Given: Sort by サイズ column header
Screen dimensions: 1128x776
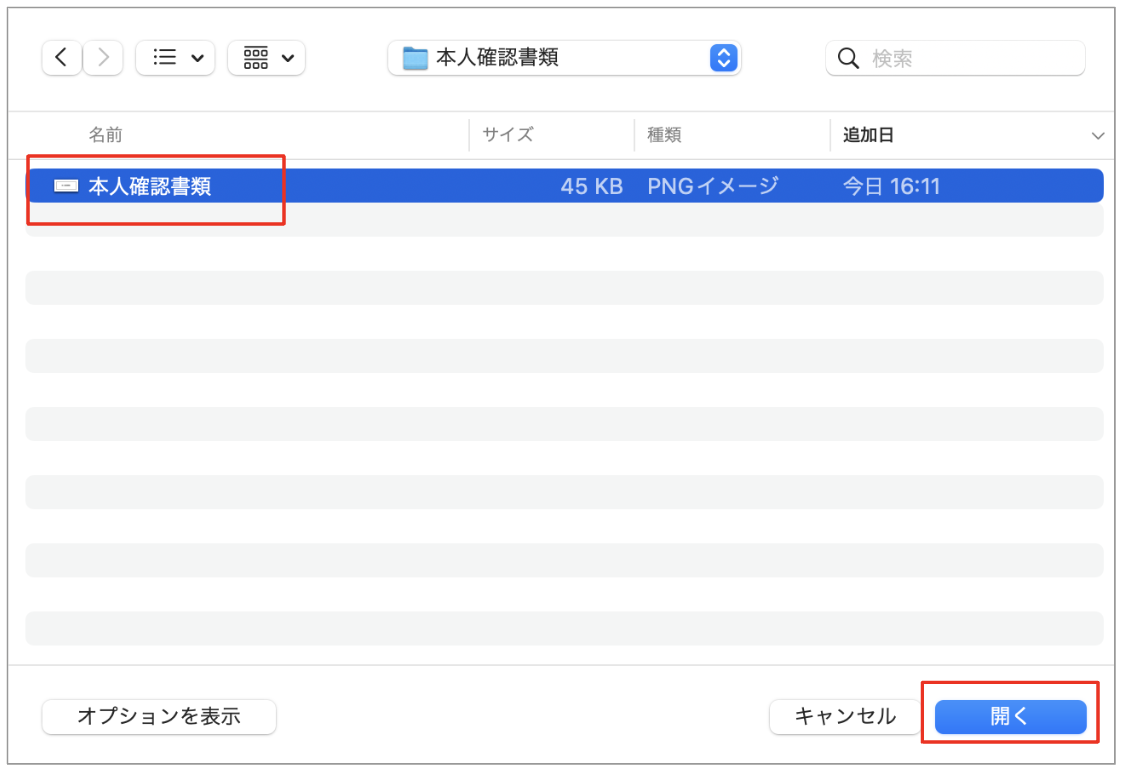Looking at the screenshot, I should [x=508, y=135].
